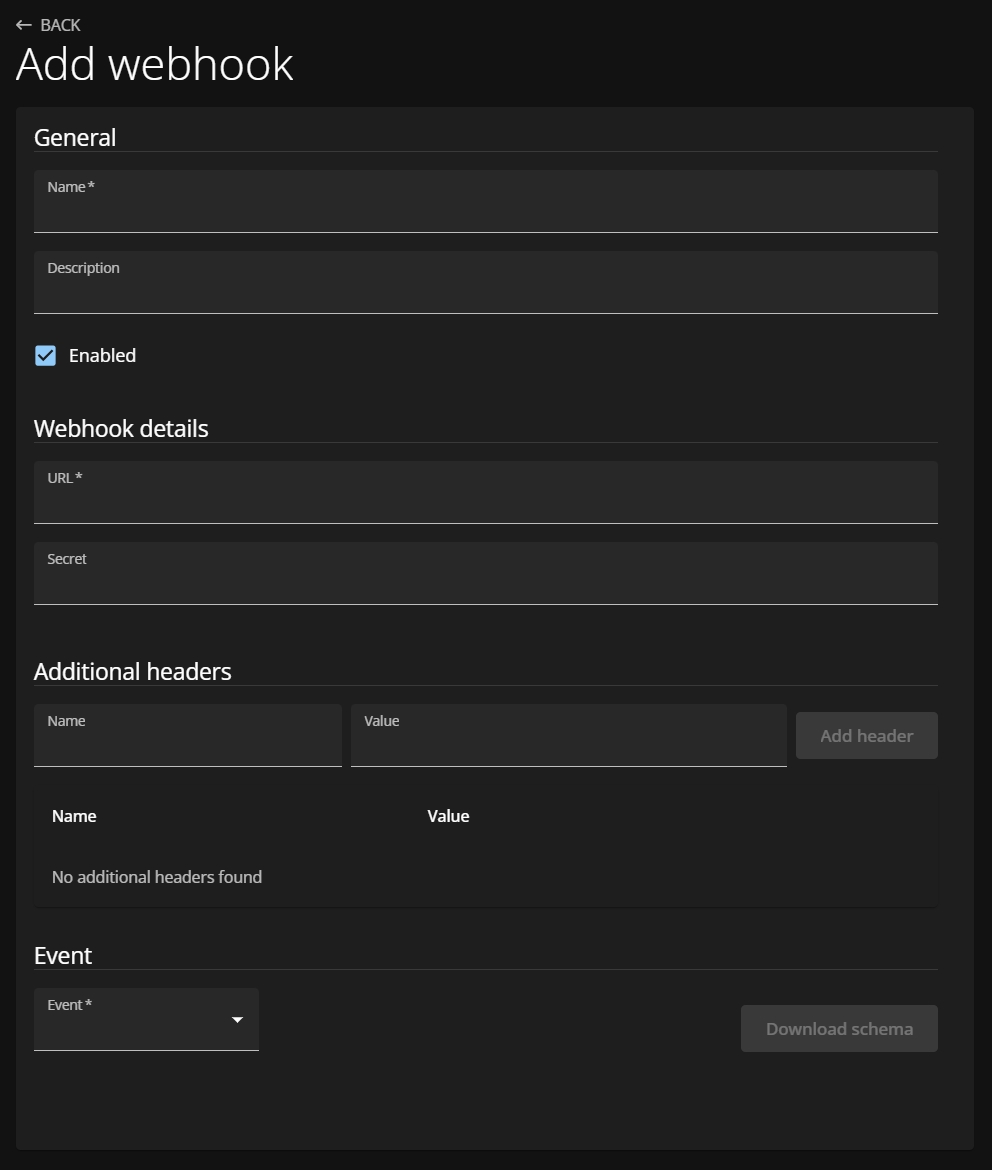Click the Value column header in headers table

[x=448, y=816]
